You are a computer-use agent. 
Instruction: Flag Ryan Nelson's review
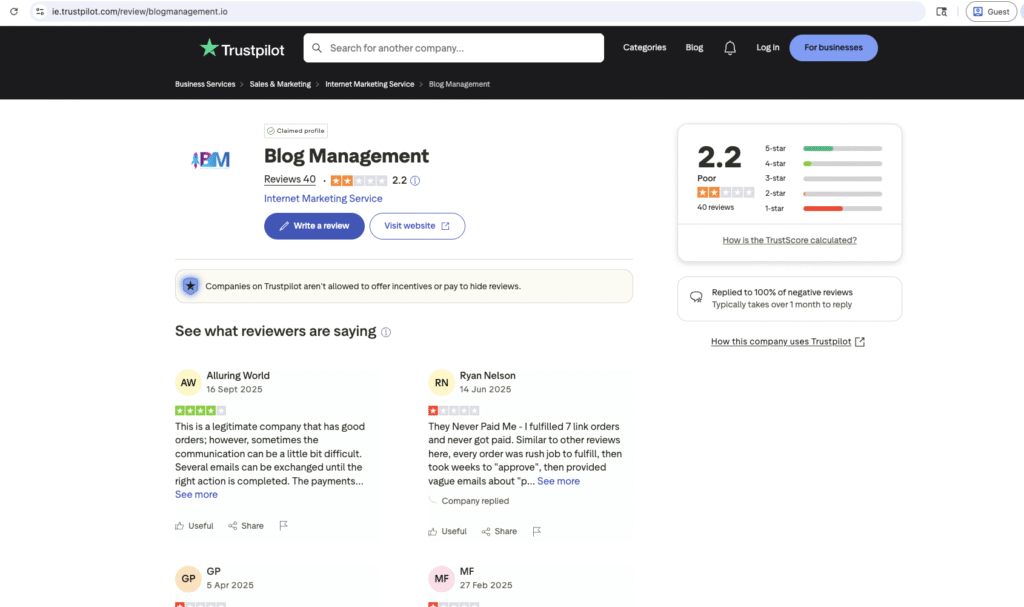[537, 531]
